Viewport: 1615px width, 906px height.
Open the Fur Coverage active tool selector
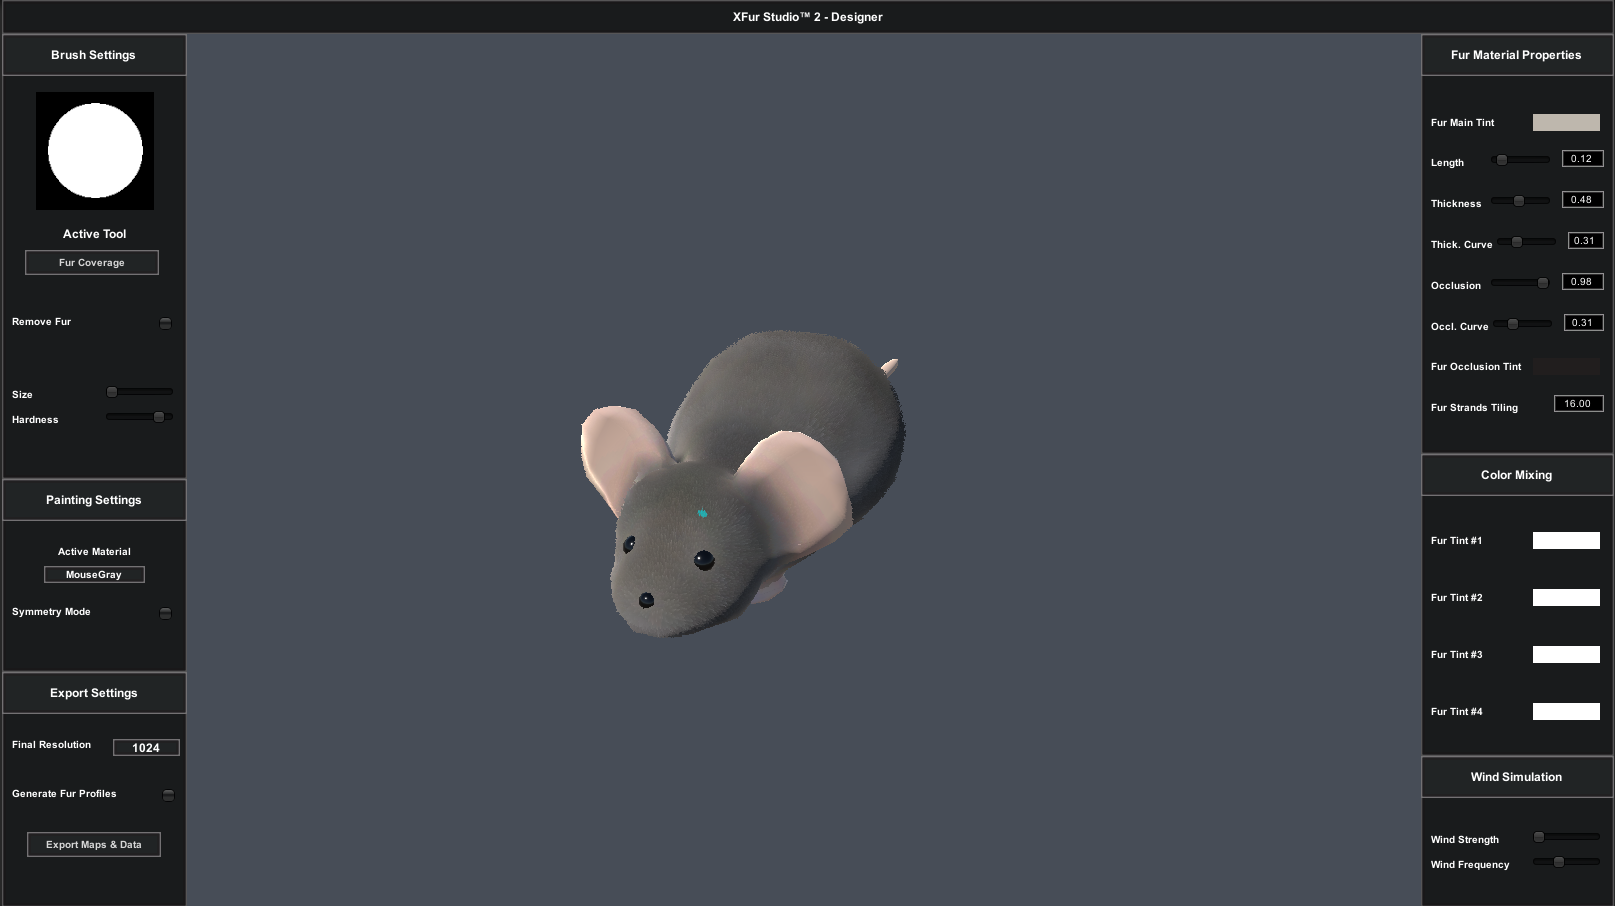pos(92,262)
